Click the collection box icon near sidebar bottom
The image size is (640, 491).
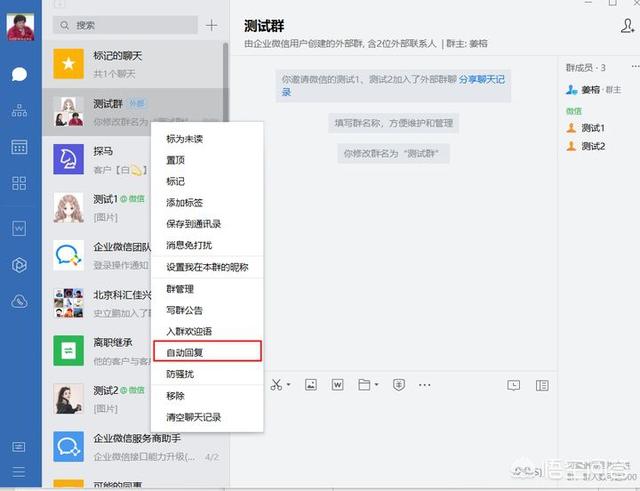(x=18, y=447)
